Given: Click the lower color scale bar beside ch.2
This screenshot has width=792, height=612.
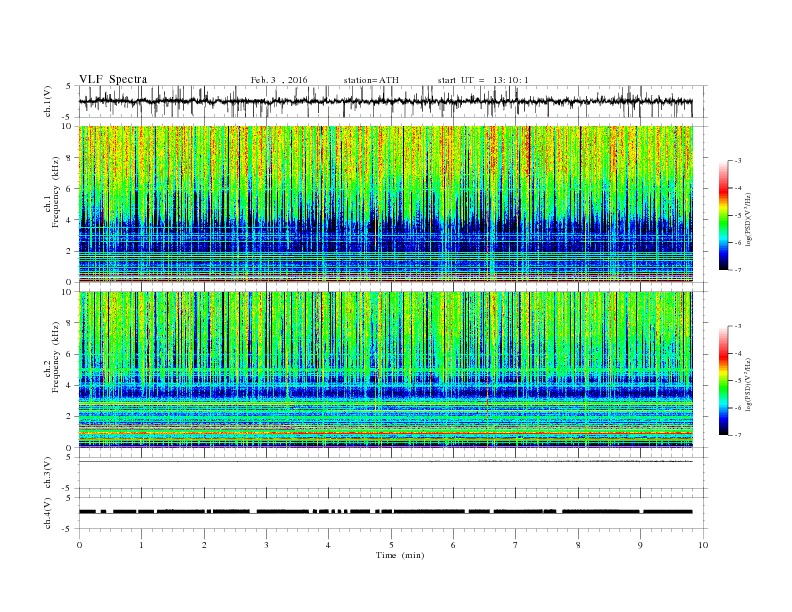Looking at the screenshot, I should tap(723, 381).
